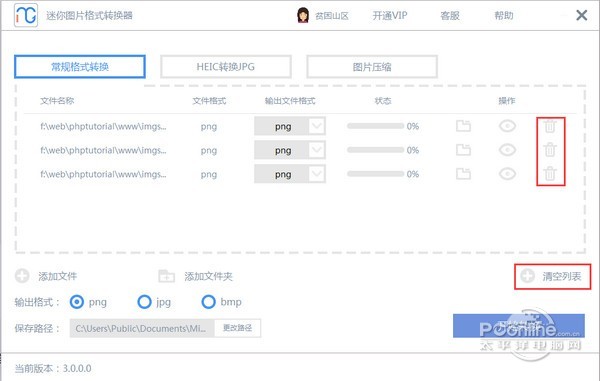This screenshot has width=600, height=381.
Task: Open folder icon for second file row
Action: pyautogui.click(x=463, y=150)
